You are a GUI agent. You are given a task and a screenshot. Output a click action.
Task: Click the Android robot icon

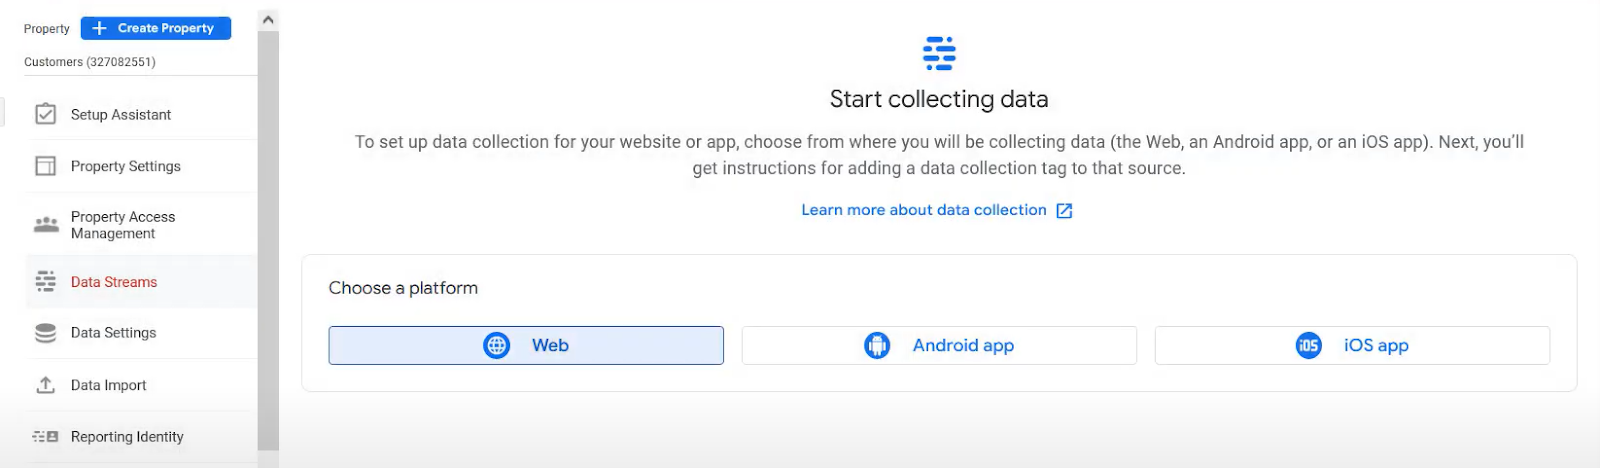(x=877, y=346)
